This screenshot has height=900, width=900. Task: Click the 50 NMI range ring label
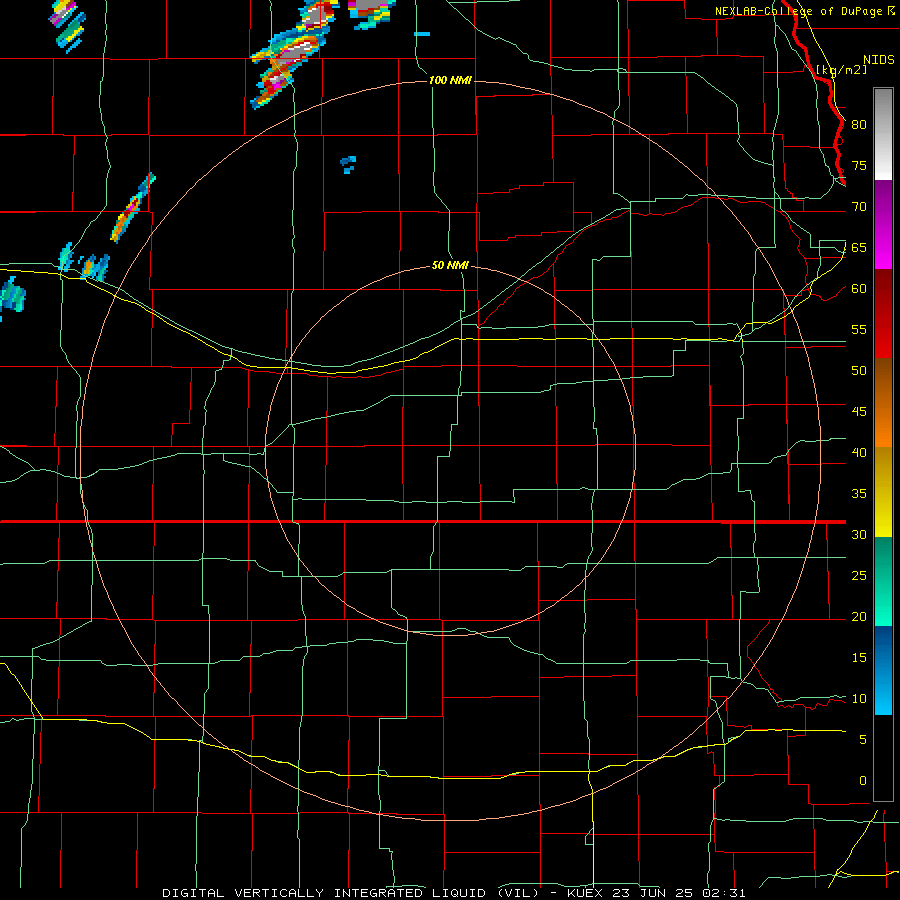pyautogui.click(x=451, y=265)
